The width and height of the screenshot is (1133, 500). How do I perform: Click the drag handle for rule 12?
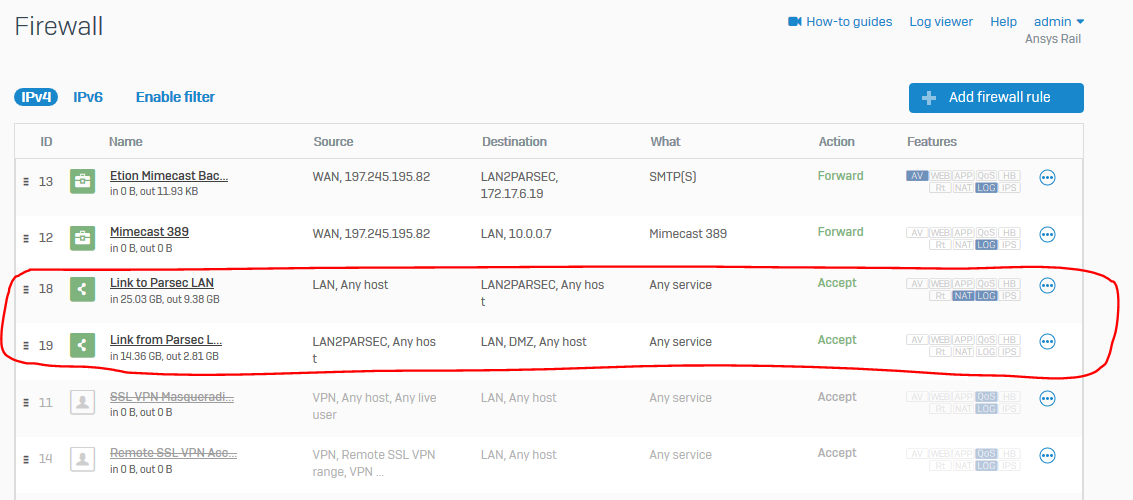coord(27,238)
